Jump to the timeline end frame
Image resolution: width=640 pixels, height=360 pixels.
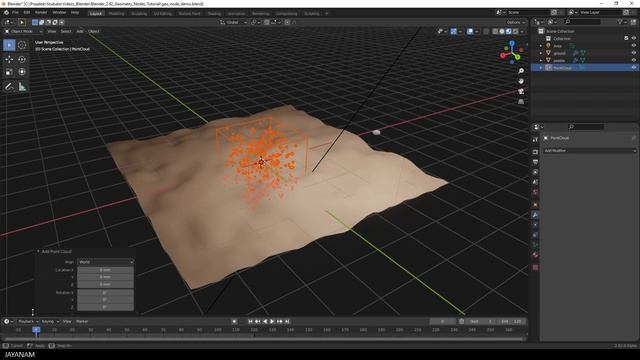tap(287, 322)
